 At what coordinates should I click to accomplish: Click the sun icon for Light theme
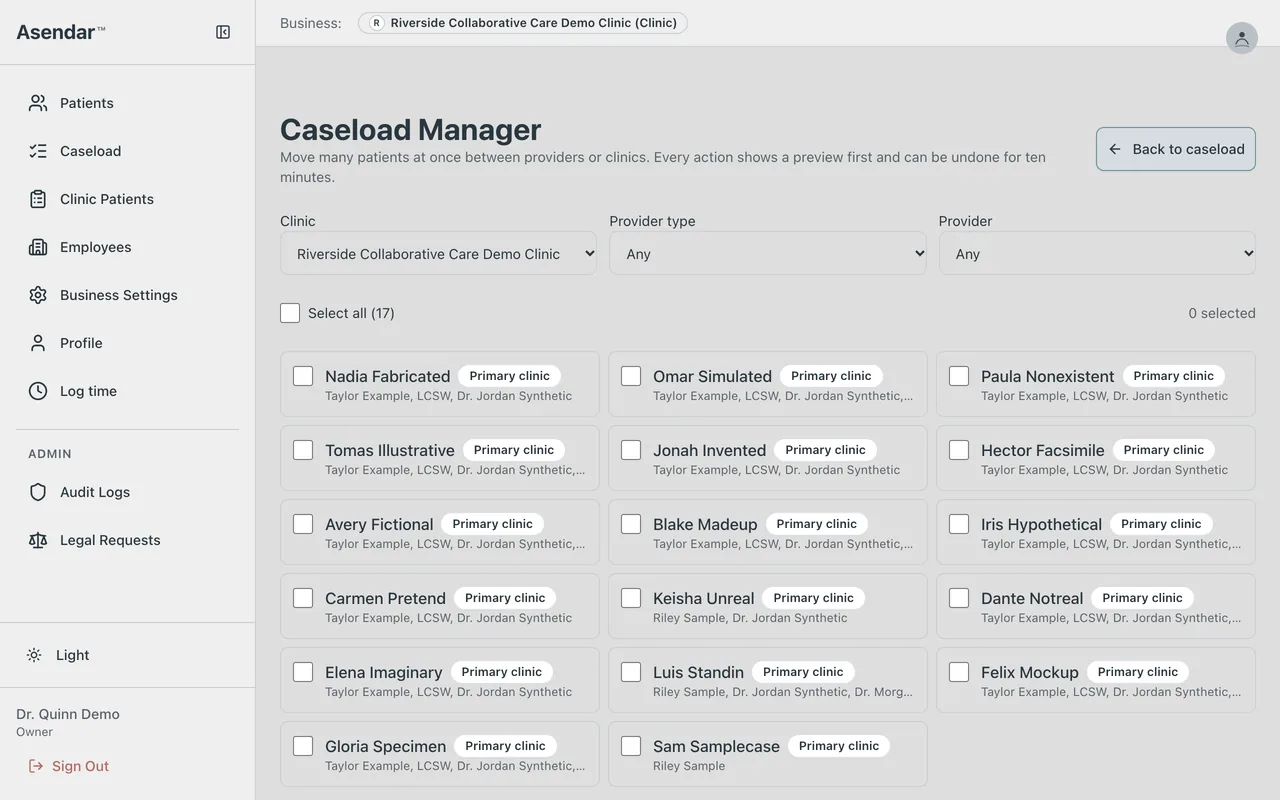point(34,655)
